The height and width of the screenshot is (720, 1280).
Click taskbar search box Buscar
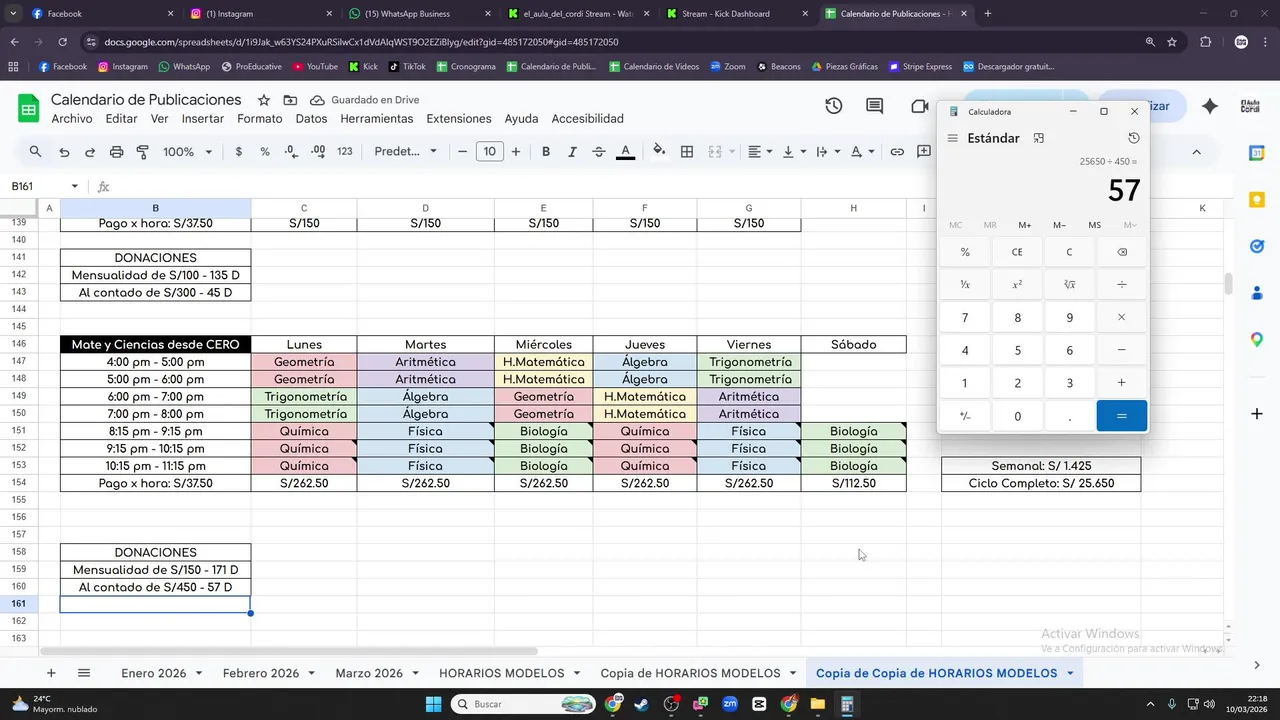(x=524, y=704)
